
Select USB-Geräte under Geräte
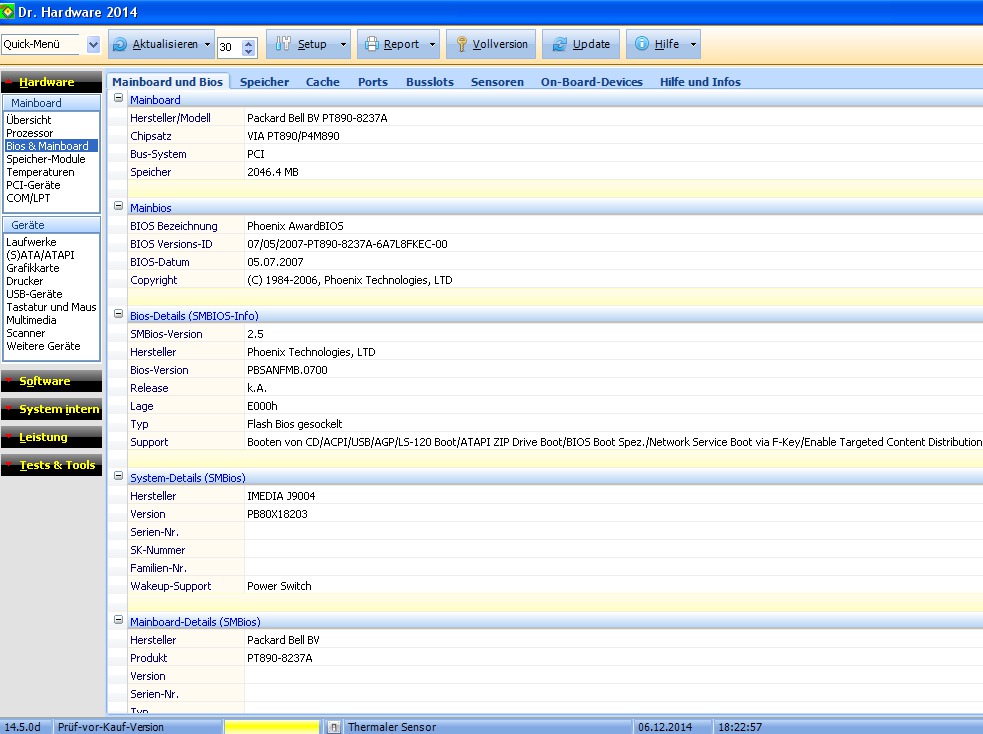coord(34,294)
